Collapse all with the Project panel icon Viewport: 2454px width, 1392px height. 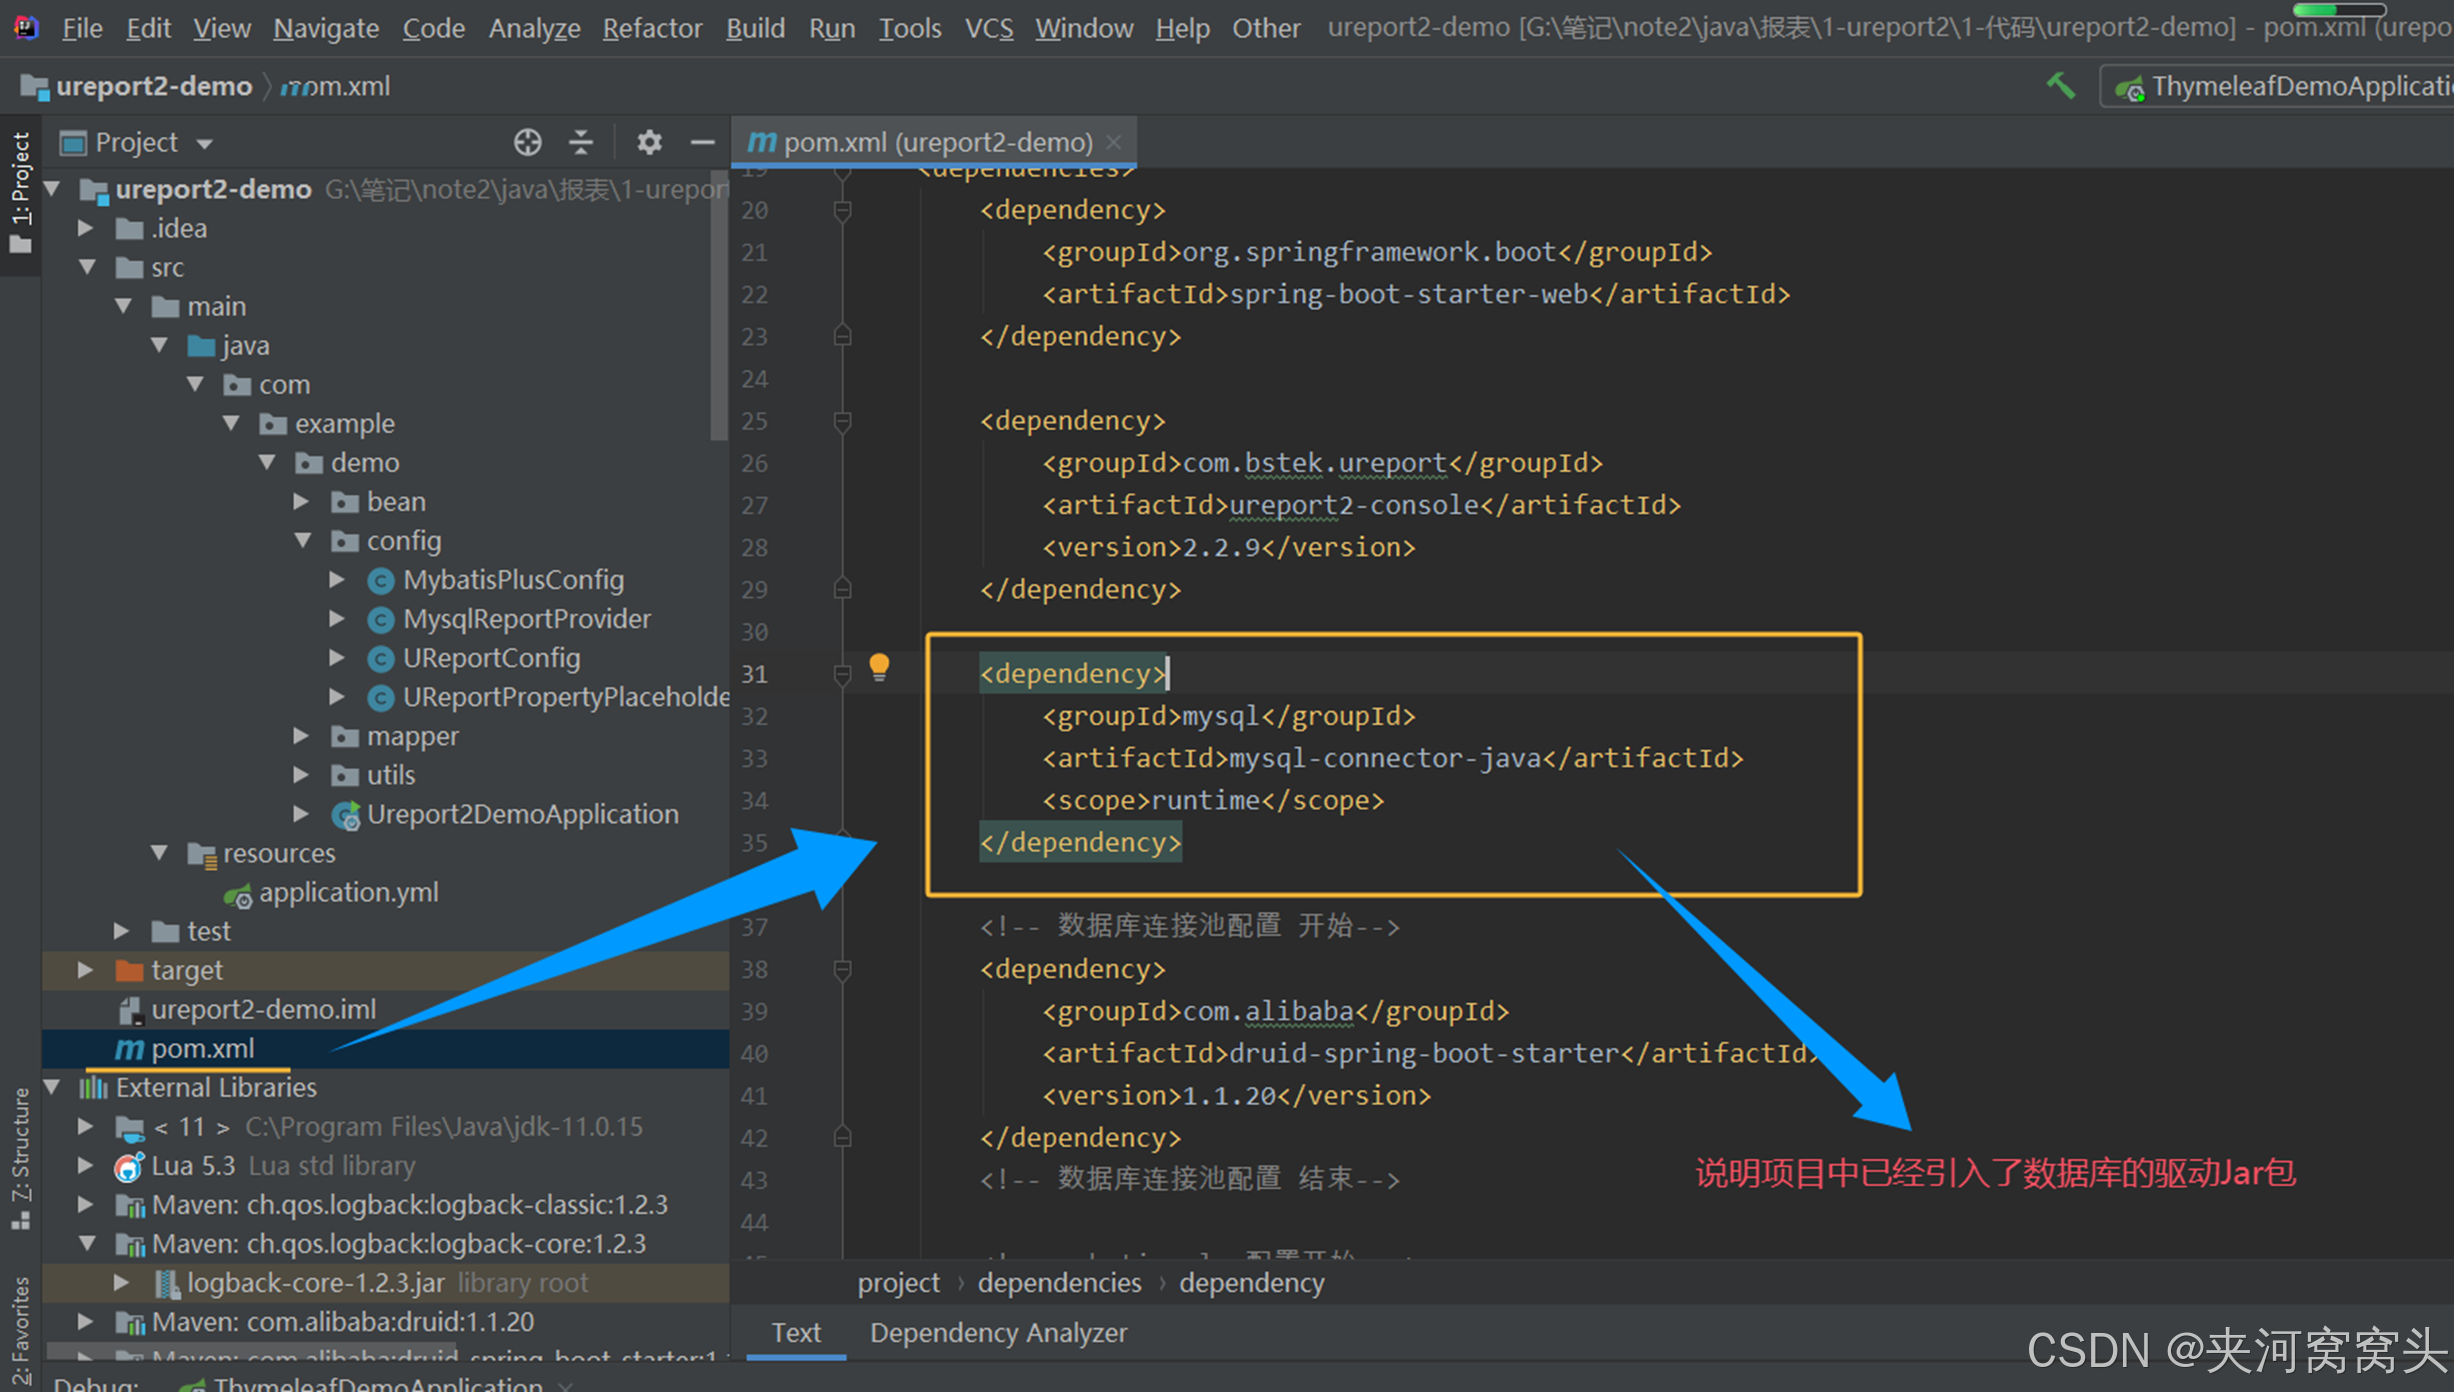(x=581, y=142)
